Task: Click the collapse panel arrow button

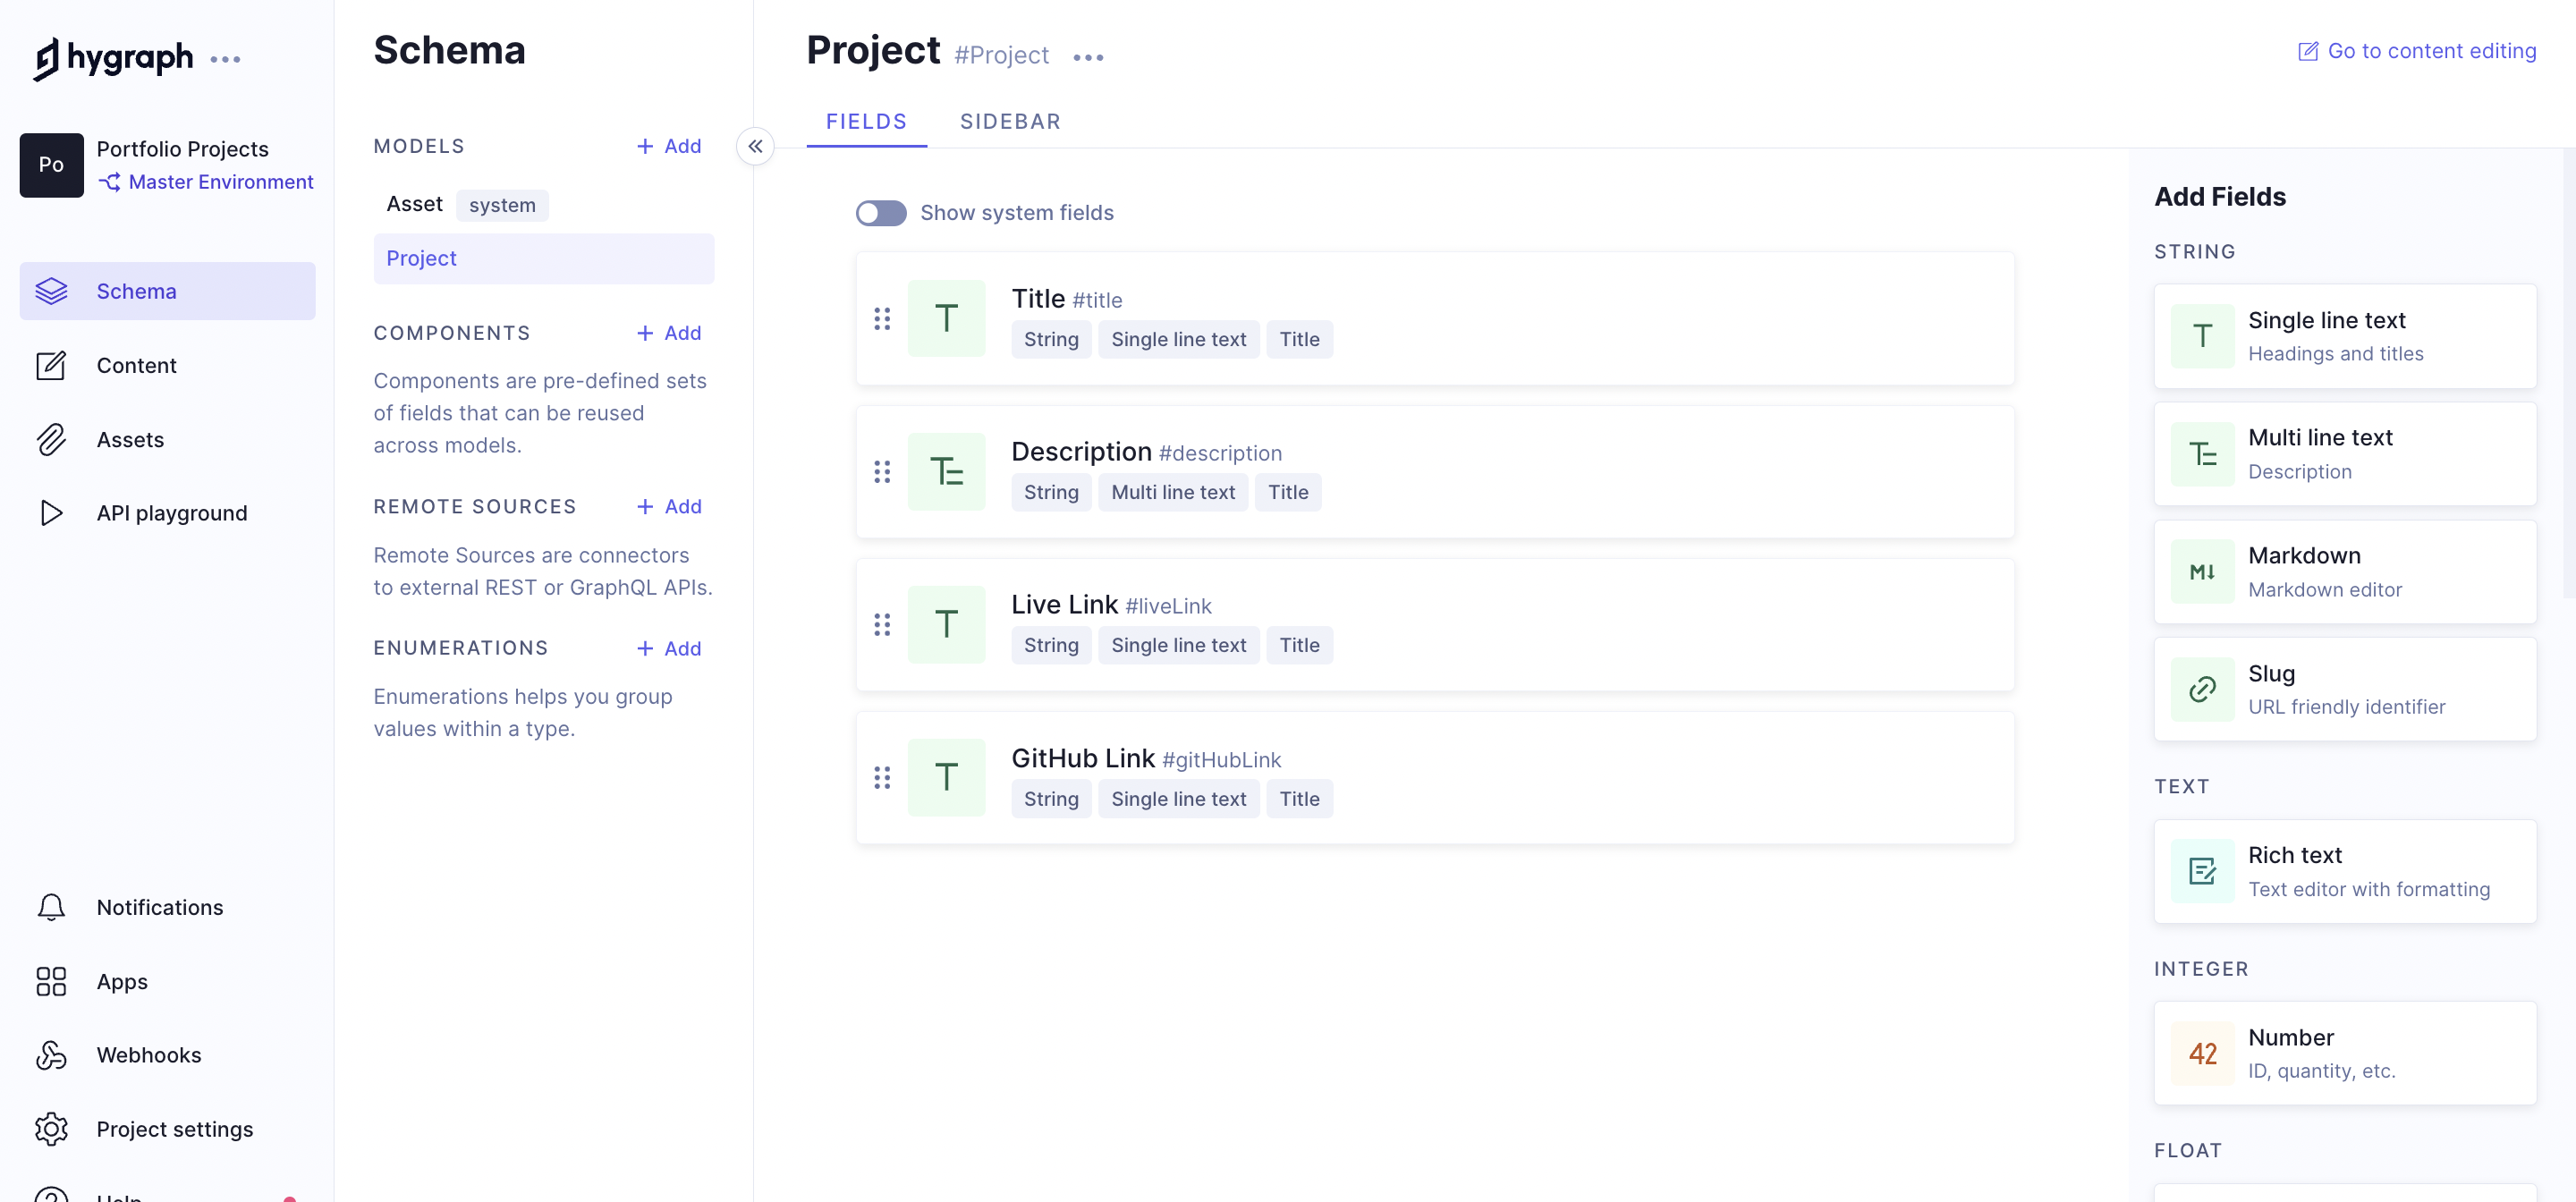Action: pyautogui.click(x=754, y=146)
